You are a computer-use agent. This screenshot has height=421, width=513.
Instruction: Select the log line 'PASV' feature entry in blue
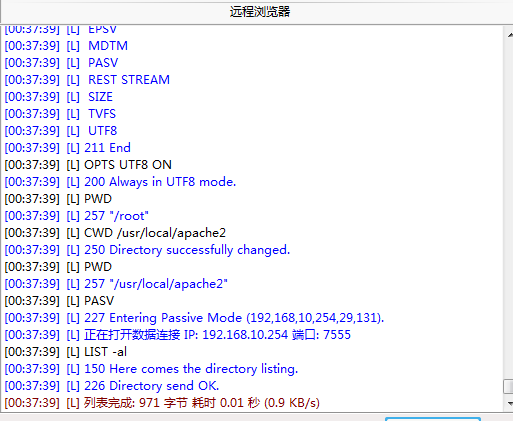tap(62, 63)
